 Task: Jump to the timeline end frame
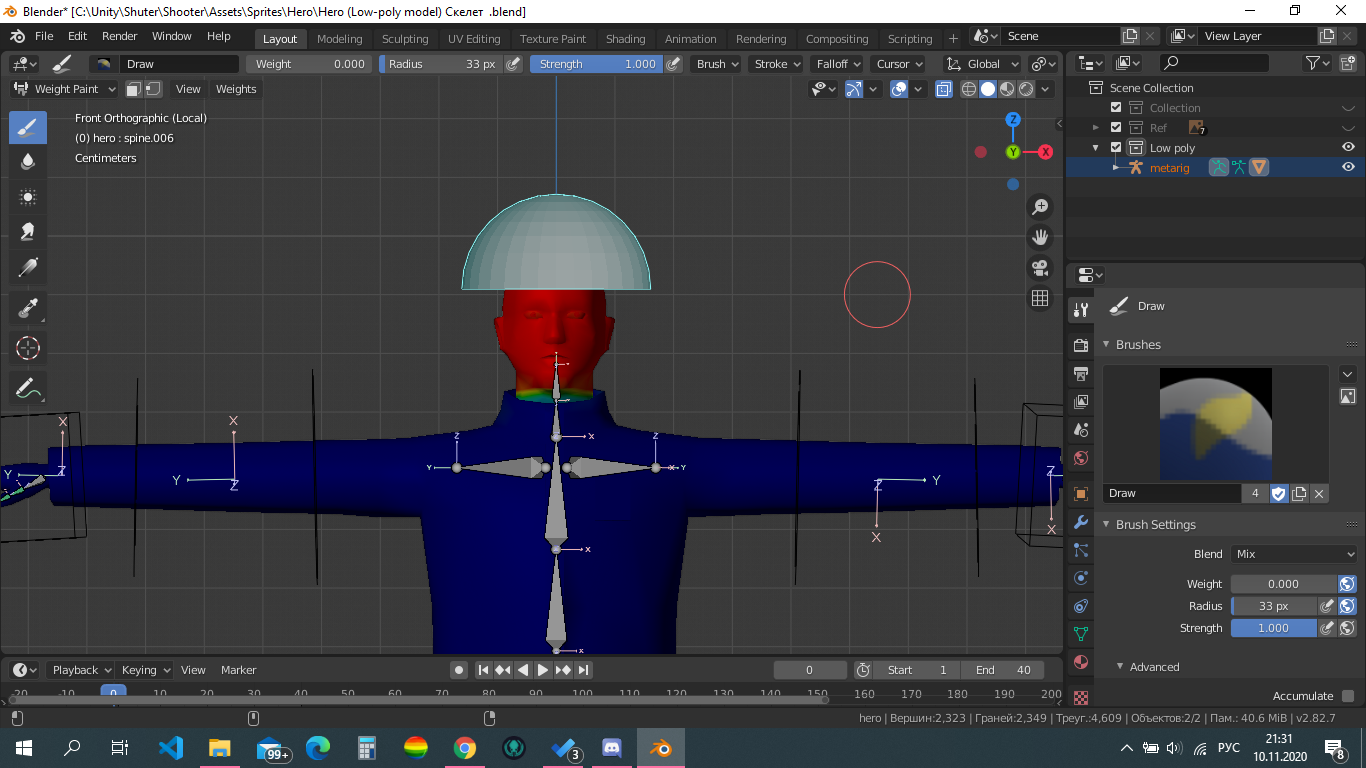[x=583, y=670]
